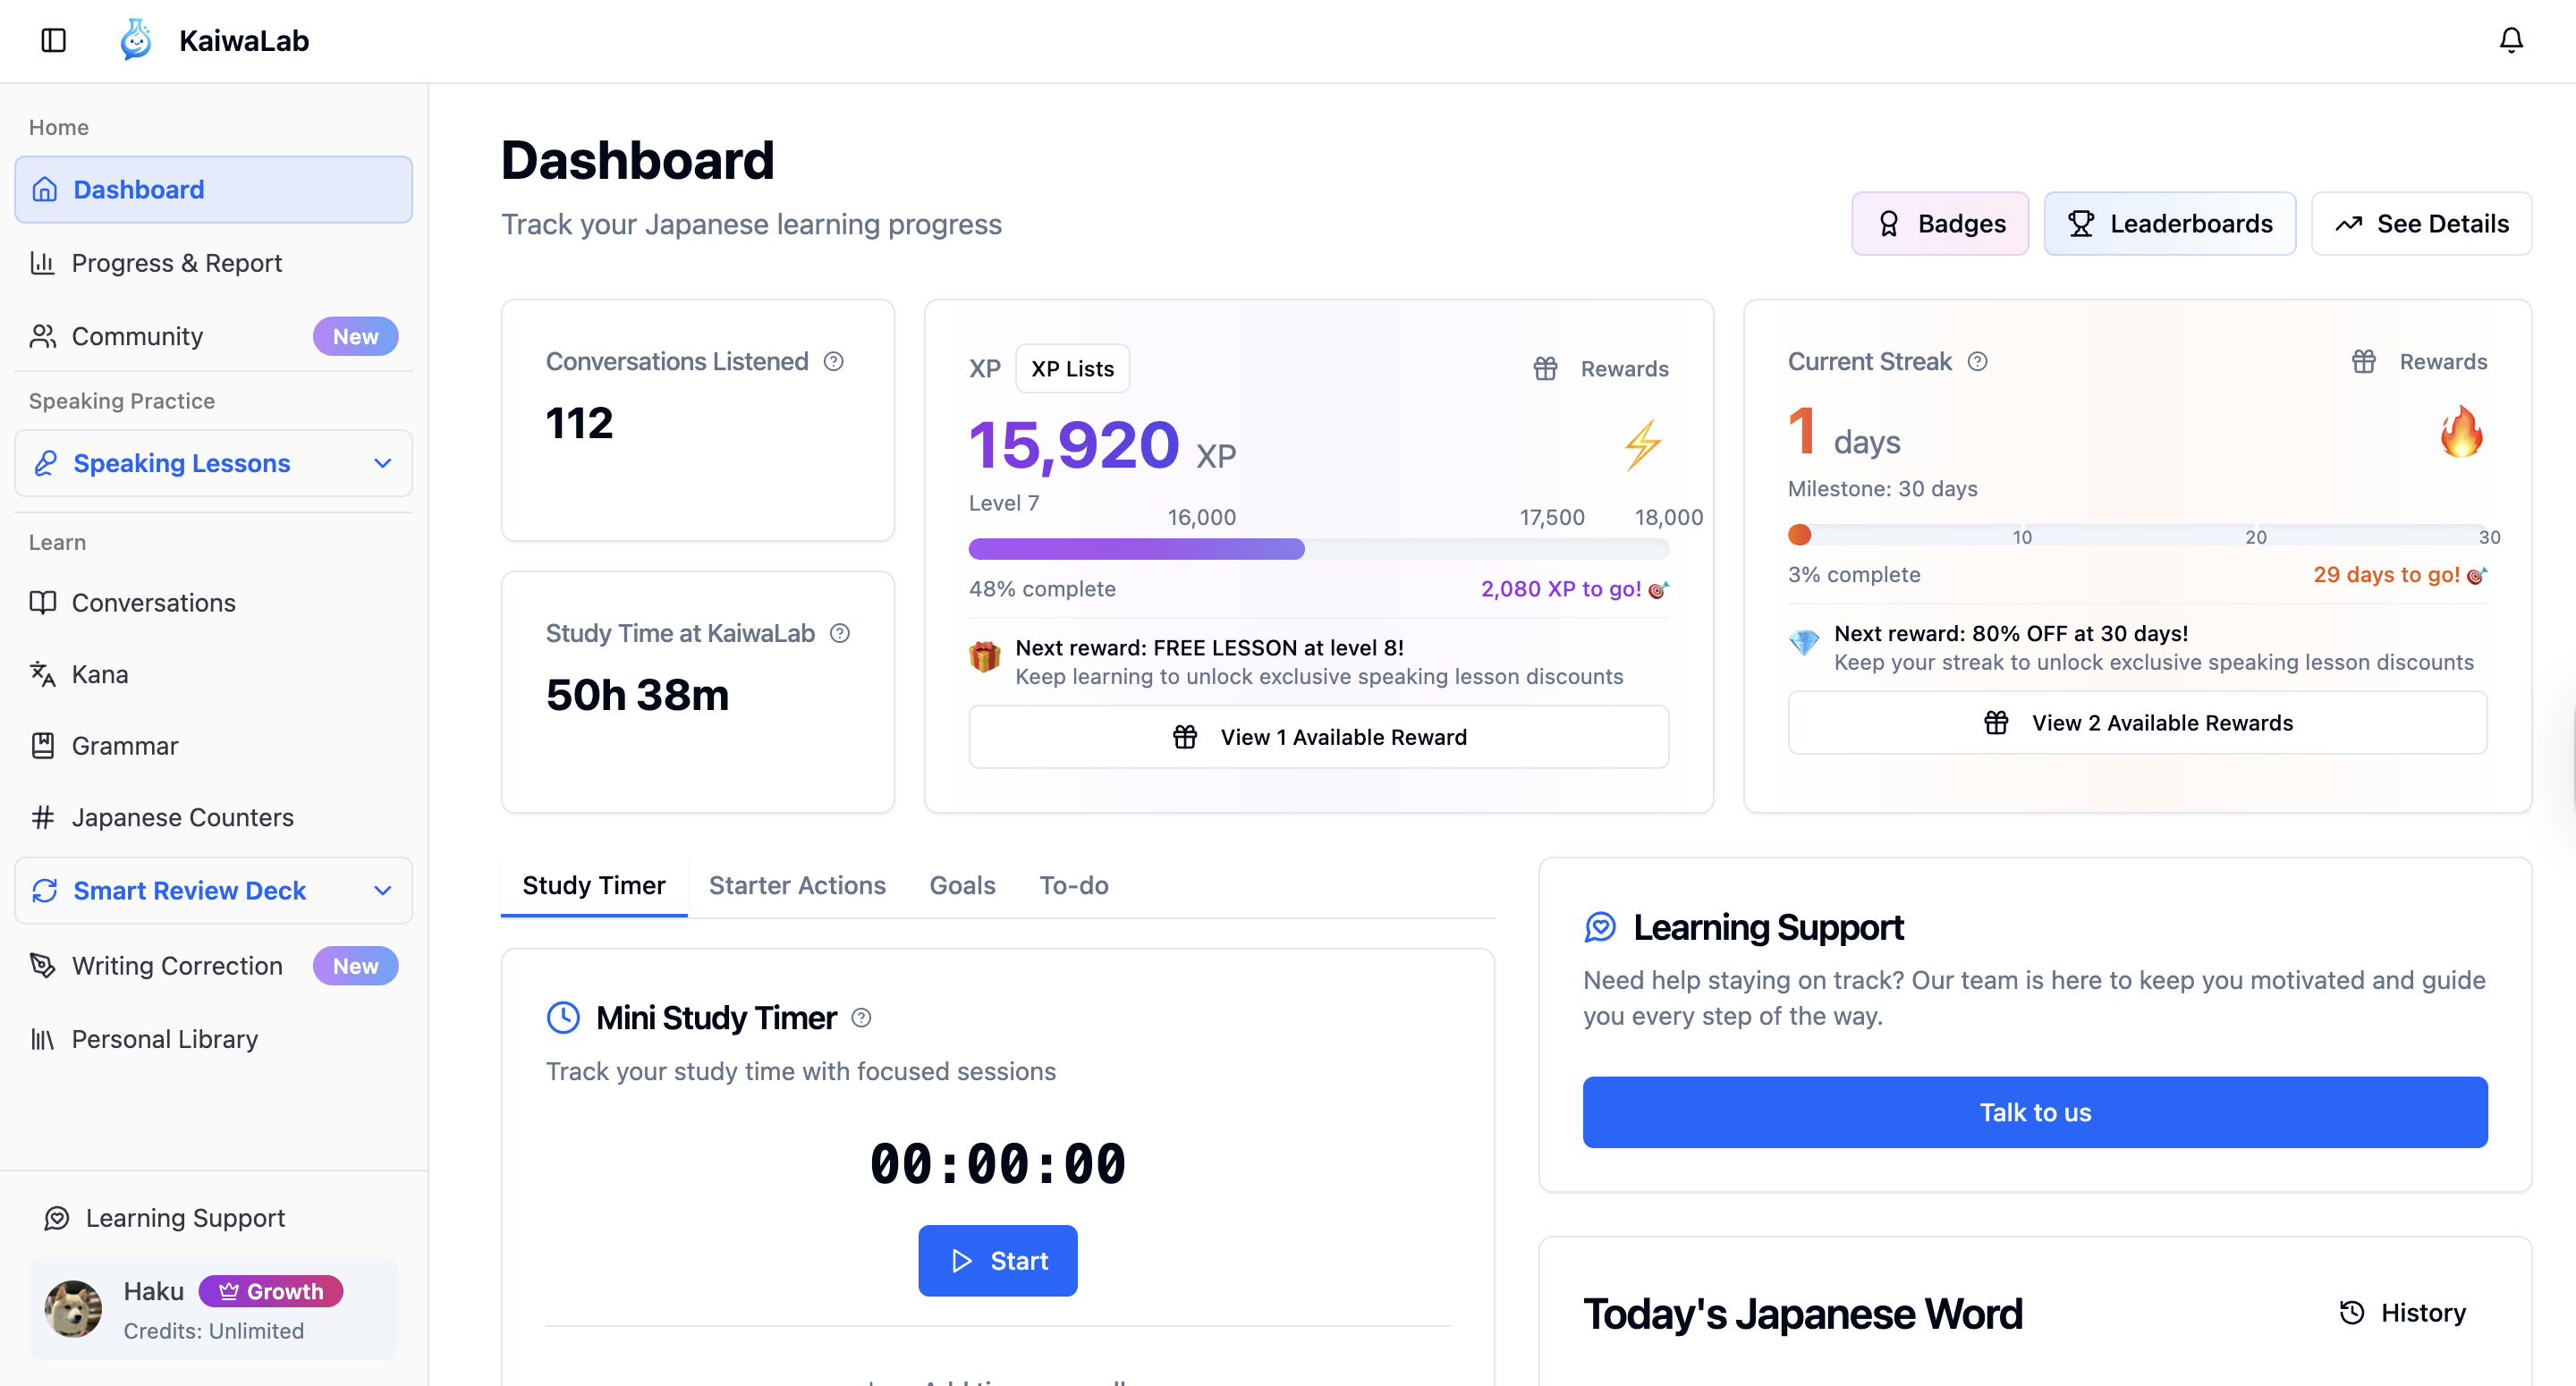Viewport: 2576px width, 1386px height.
Task: Switch to the Starter Actions tab
Action: pos(796,885)
